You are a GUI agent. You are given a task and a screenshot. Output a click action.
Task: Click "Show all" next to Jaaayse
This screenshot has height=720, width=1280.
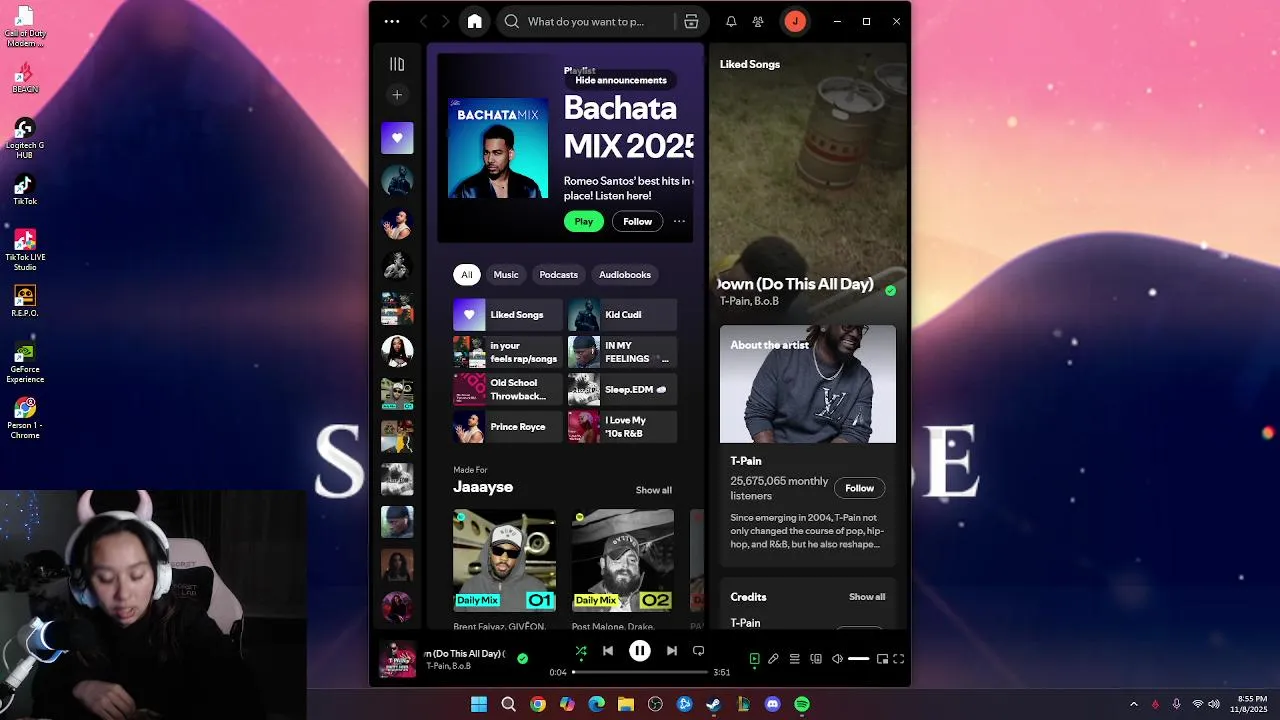click(654, 490)
